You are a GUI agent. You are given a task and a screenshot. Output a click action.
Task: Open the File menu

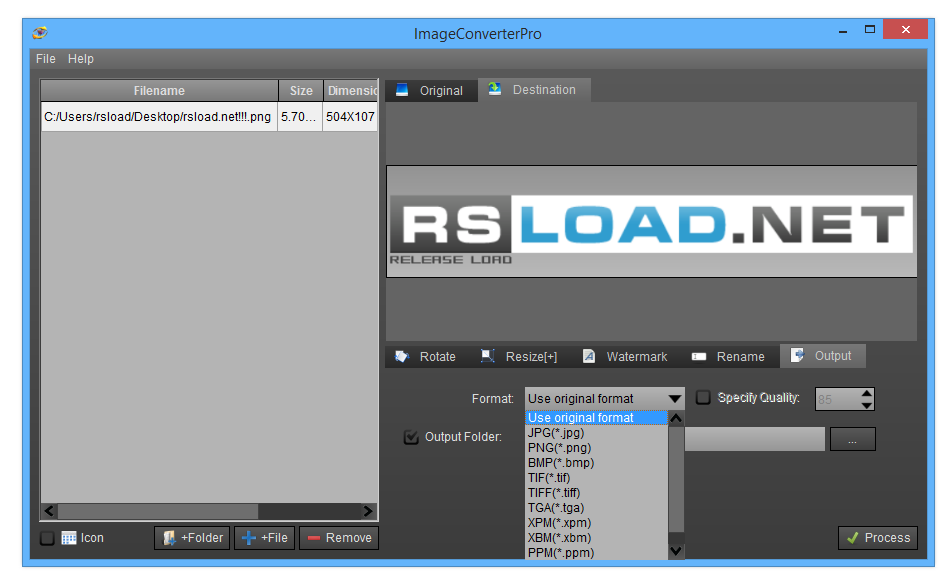(45, 59)
